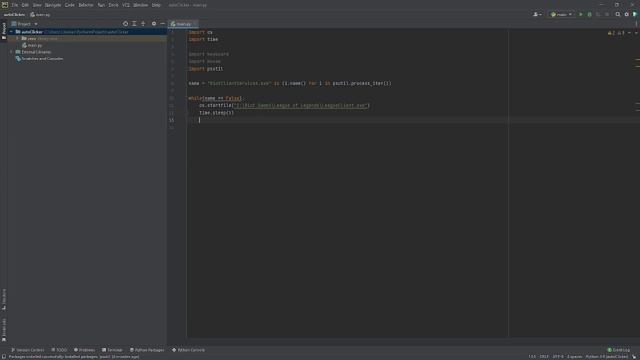Click the Stop icon in toolbar
Image resolution: width=640 pixels, height=360 pixels.
coord(607,14)
